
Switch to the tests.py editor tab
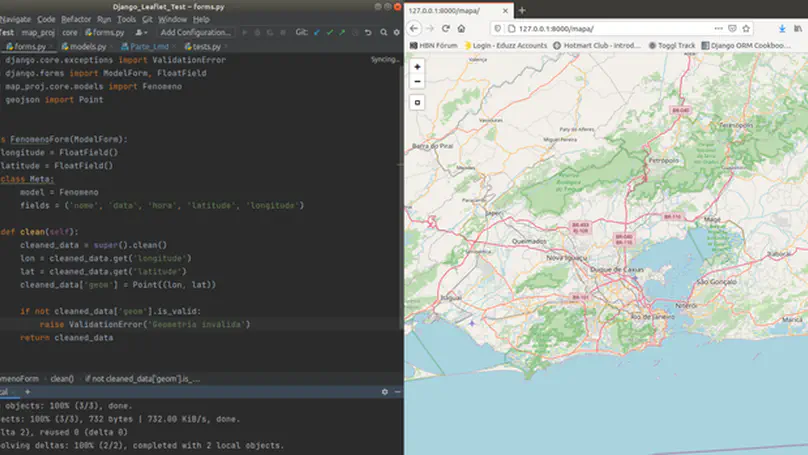(x=206, y=46)
